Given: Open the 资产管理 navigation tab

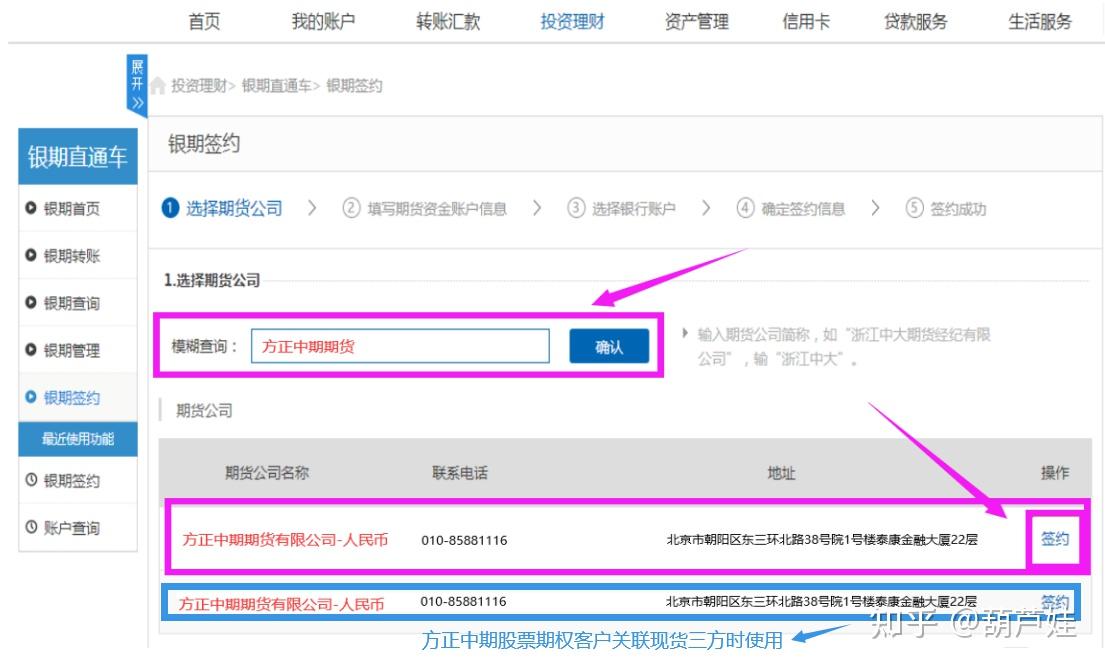Looking at the screenshot, I should tap(697, 22).
